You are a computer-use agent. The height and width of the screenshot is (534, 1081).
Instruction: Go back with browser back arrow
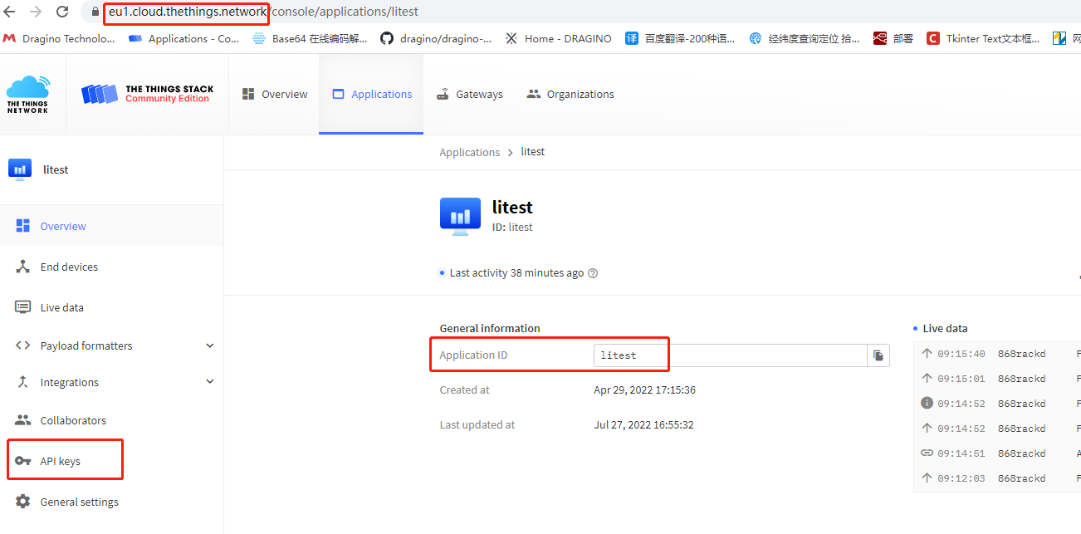[10, 12]
